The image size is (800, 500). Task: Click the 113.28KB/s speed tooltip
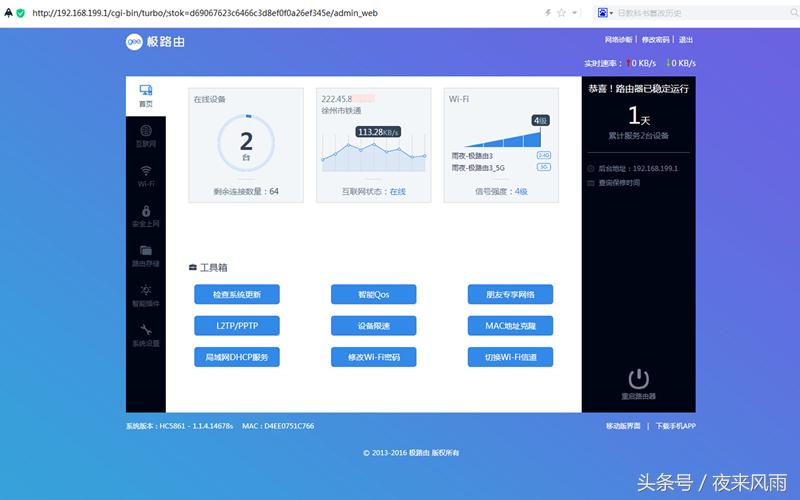point(378,132)
